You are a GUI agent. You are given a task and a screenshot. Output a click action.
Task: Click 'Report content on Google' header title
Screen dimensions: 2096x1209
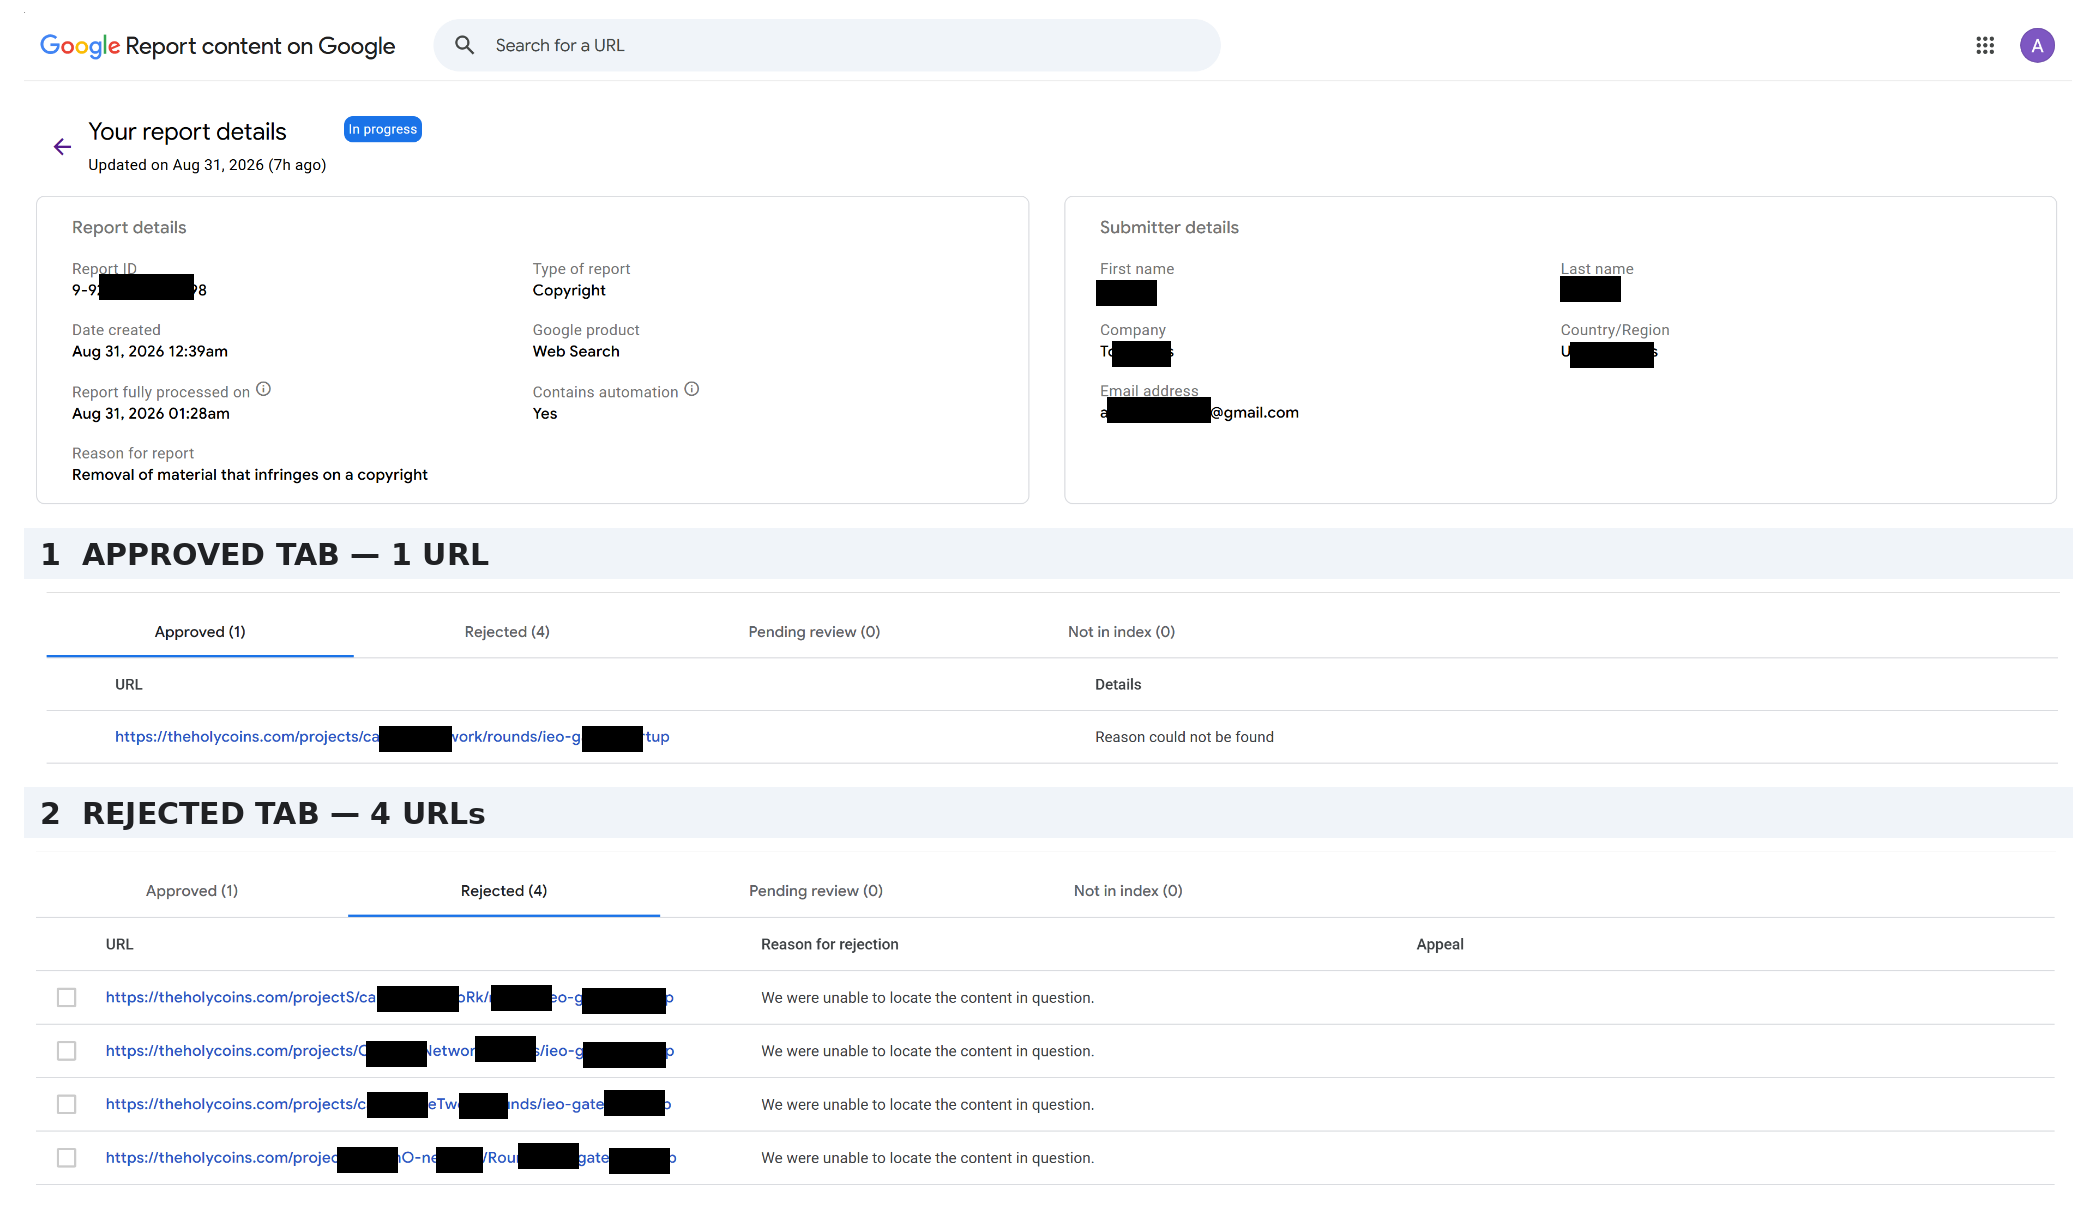[260, 46]
